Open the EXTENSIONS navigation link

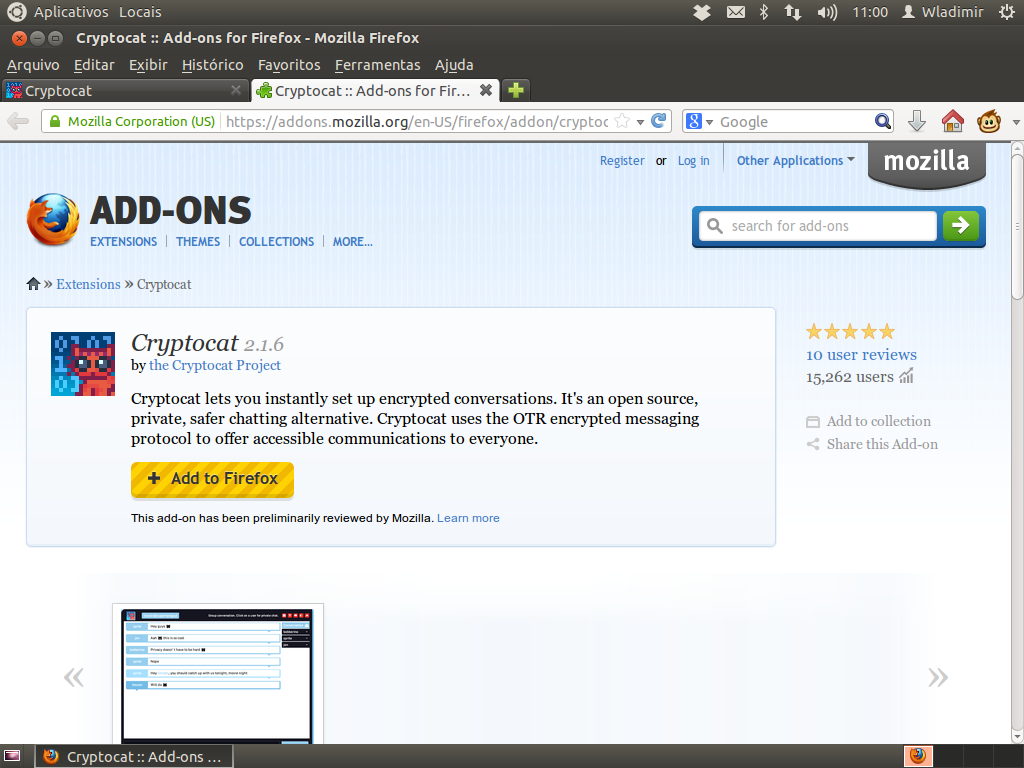[x=123, y=242]
